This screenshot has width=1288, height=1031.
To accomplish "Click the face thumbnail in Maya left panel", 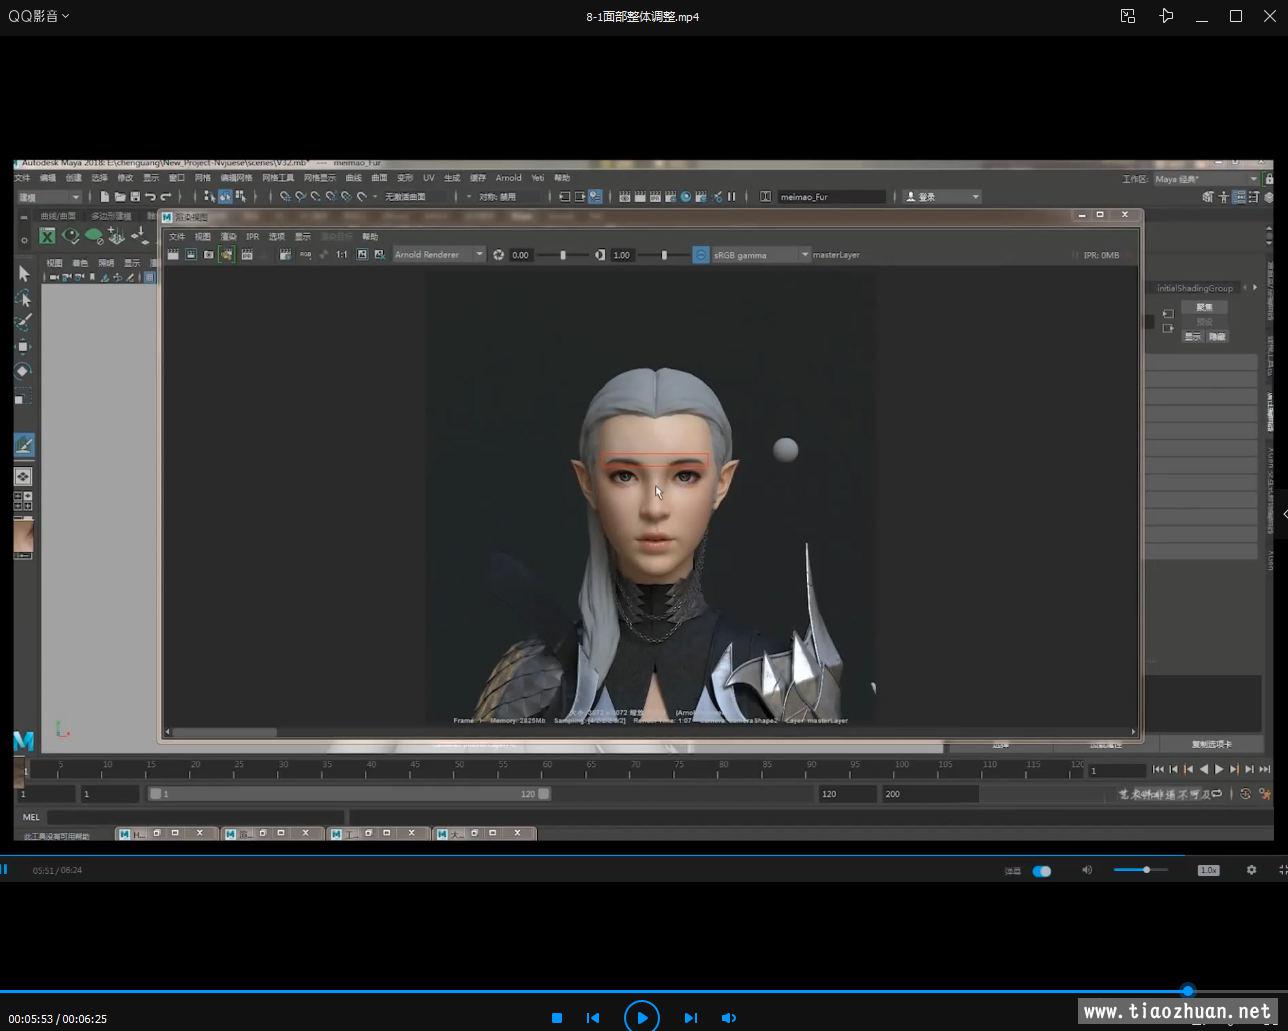I will (23, 537).
